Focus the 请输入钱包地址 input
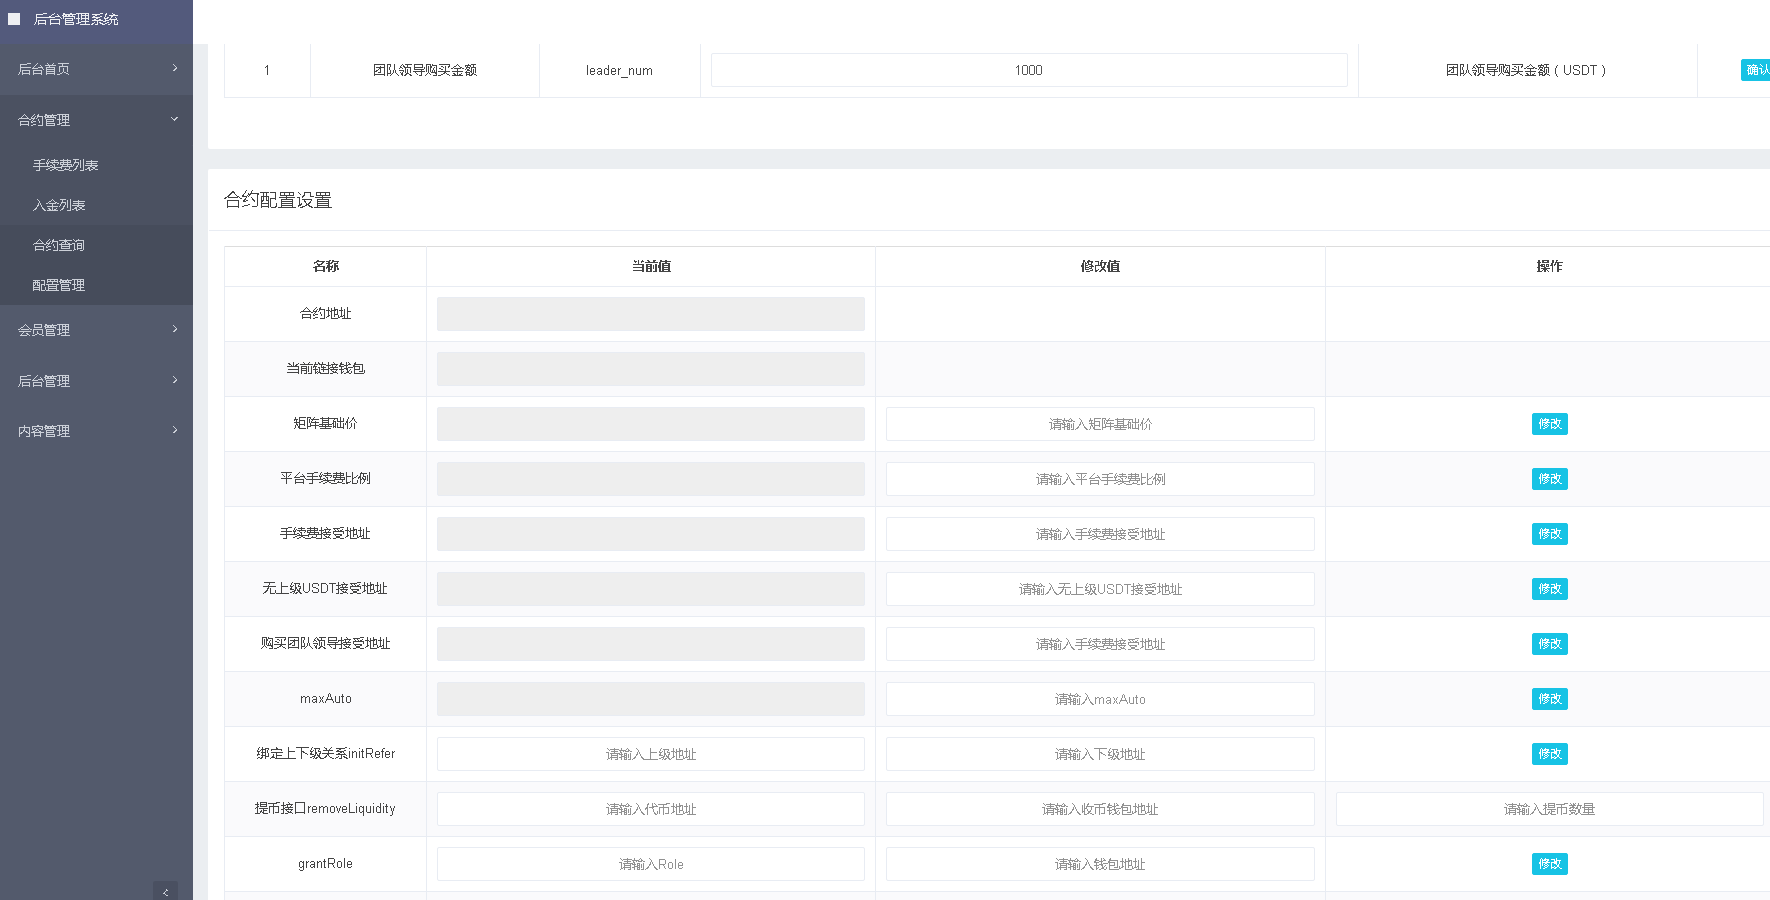 1100,864
